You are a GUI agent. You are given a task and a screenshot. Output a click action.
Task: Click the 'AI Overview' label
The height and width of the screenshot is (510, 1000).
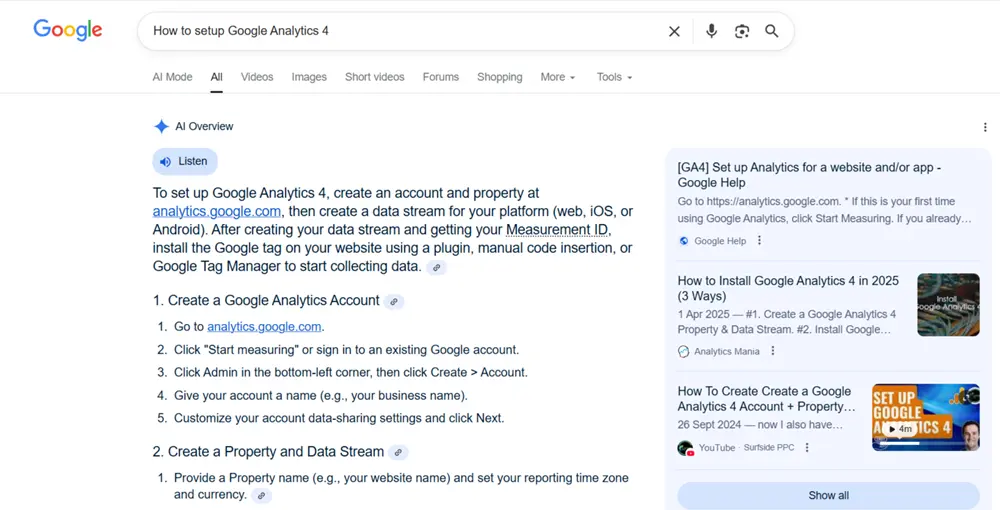(x=204, y=126)
